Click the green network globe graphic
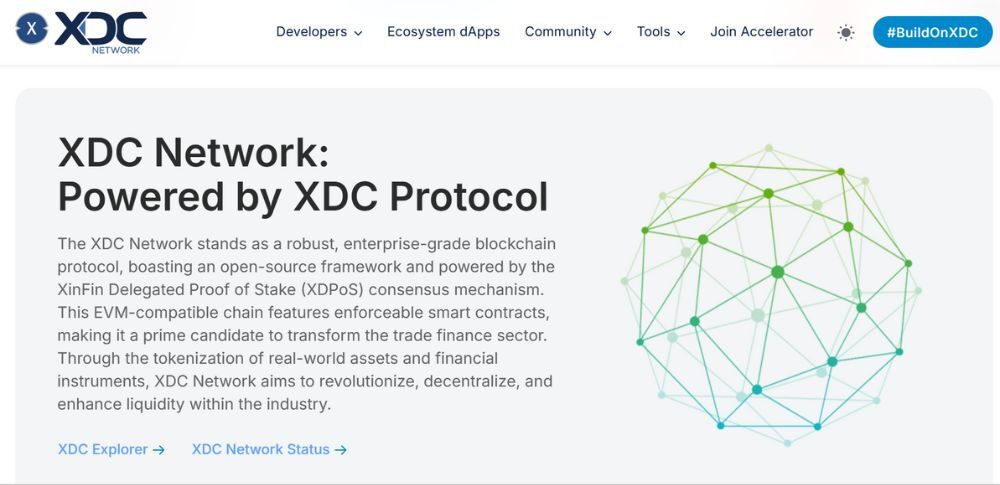Image resolution: width=1000 pixels, height=485 pixels. coord(770,295)
